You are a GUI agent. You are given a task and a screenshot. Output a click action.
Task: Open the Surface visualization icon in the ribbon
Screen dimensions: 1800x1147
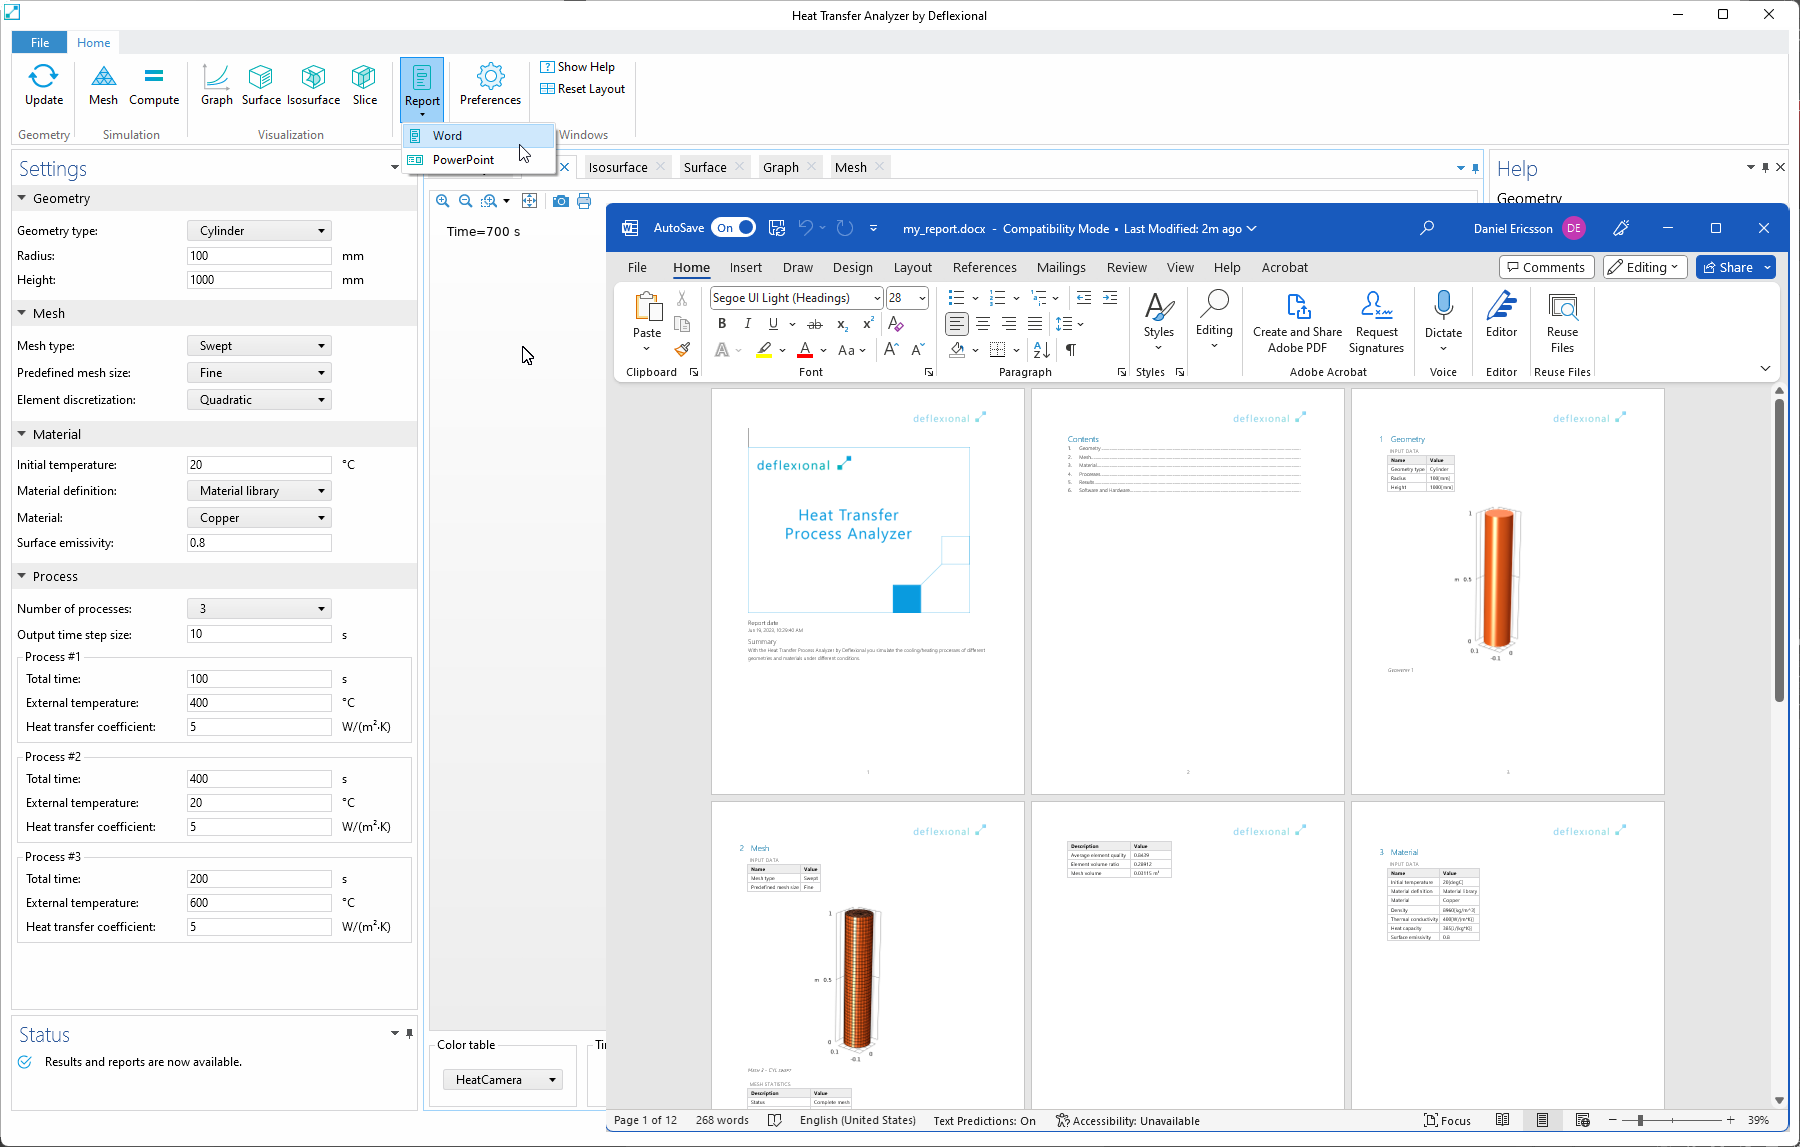[x=261, y=85]
